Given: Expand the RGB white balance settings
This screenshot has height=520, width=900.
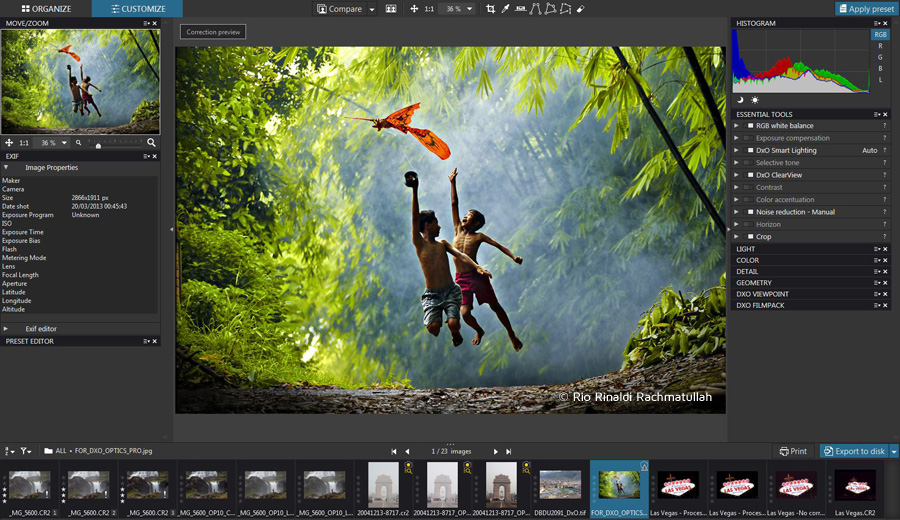Looking at the screenshot, I should [737, 126].
